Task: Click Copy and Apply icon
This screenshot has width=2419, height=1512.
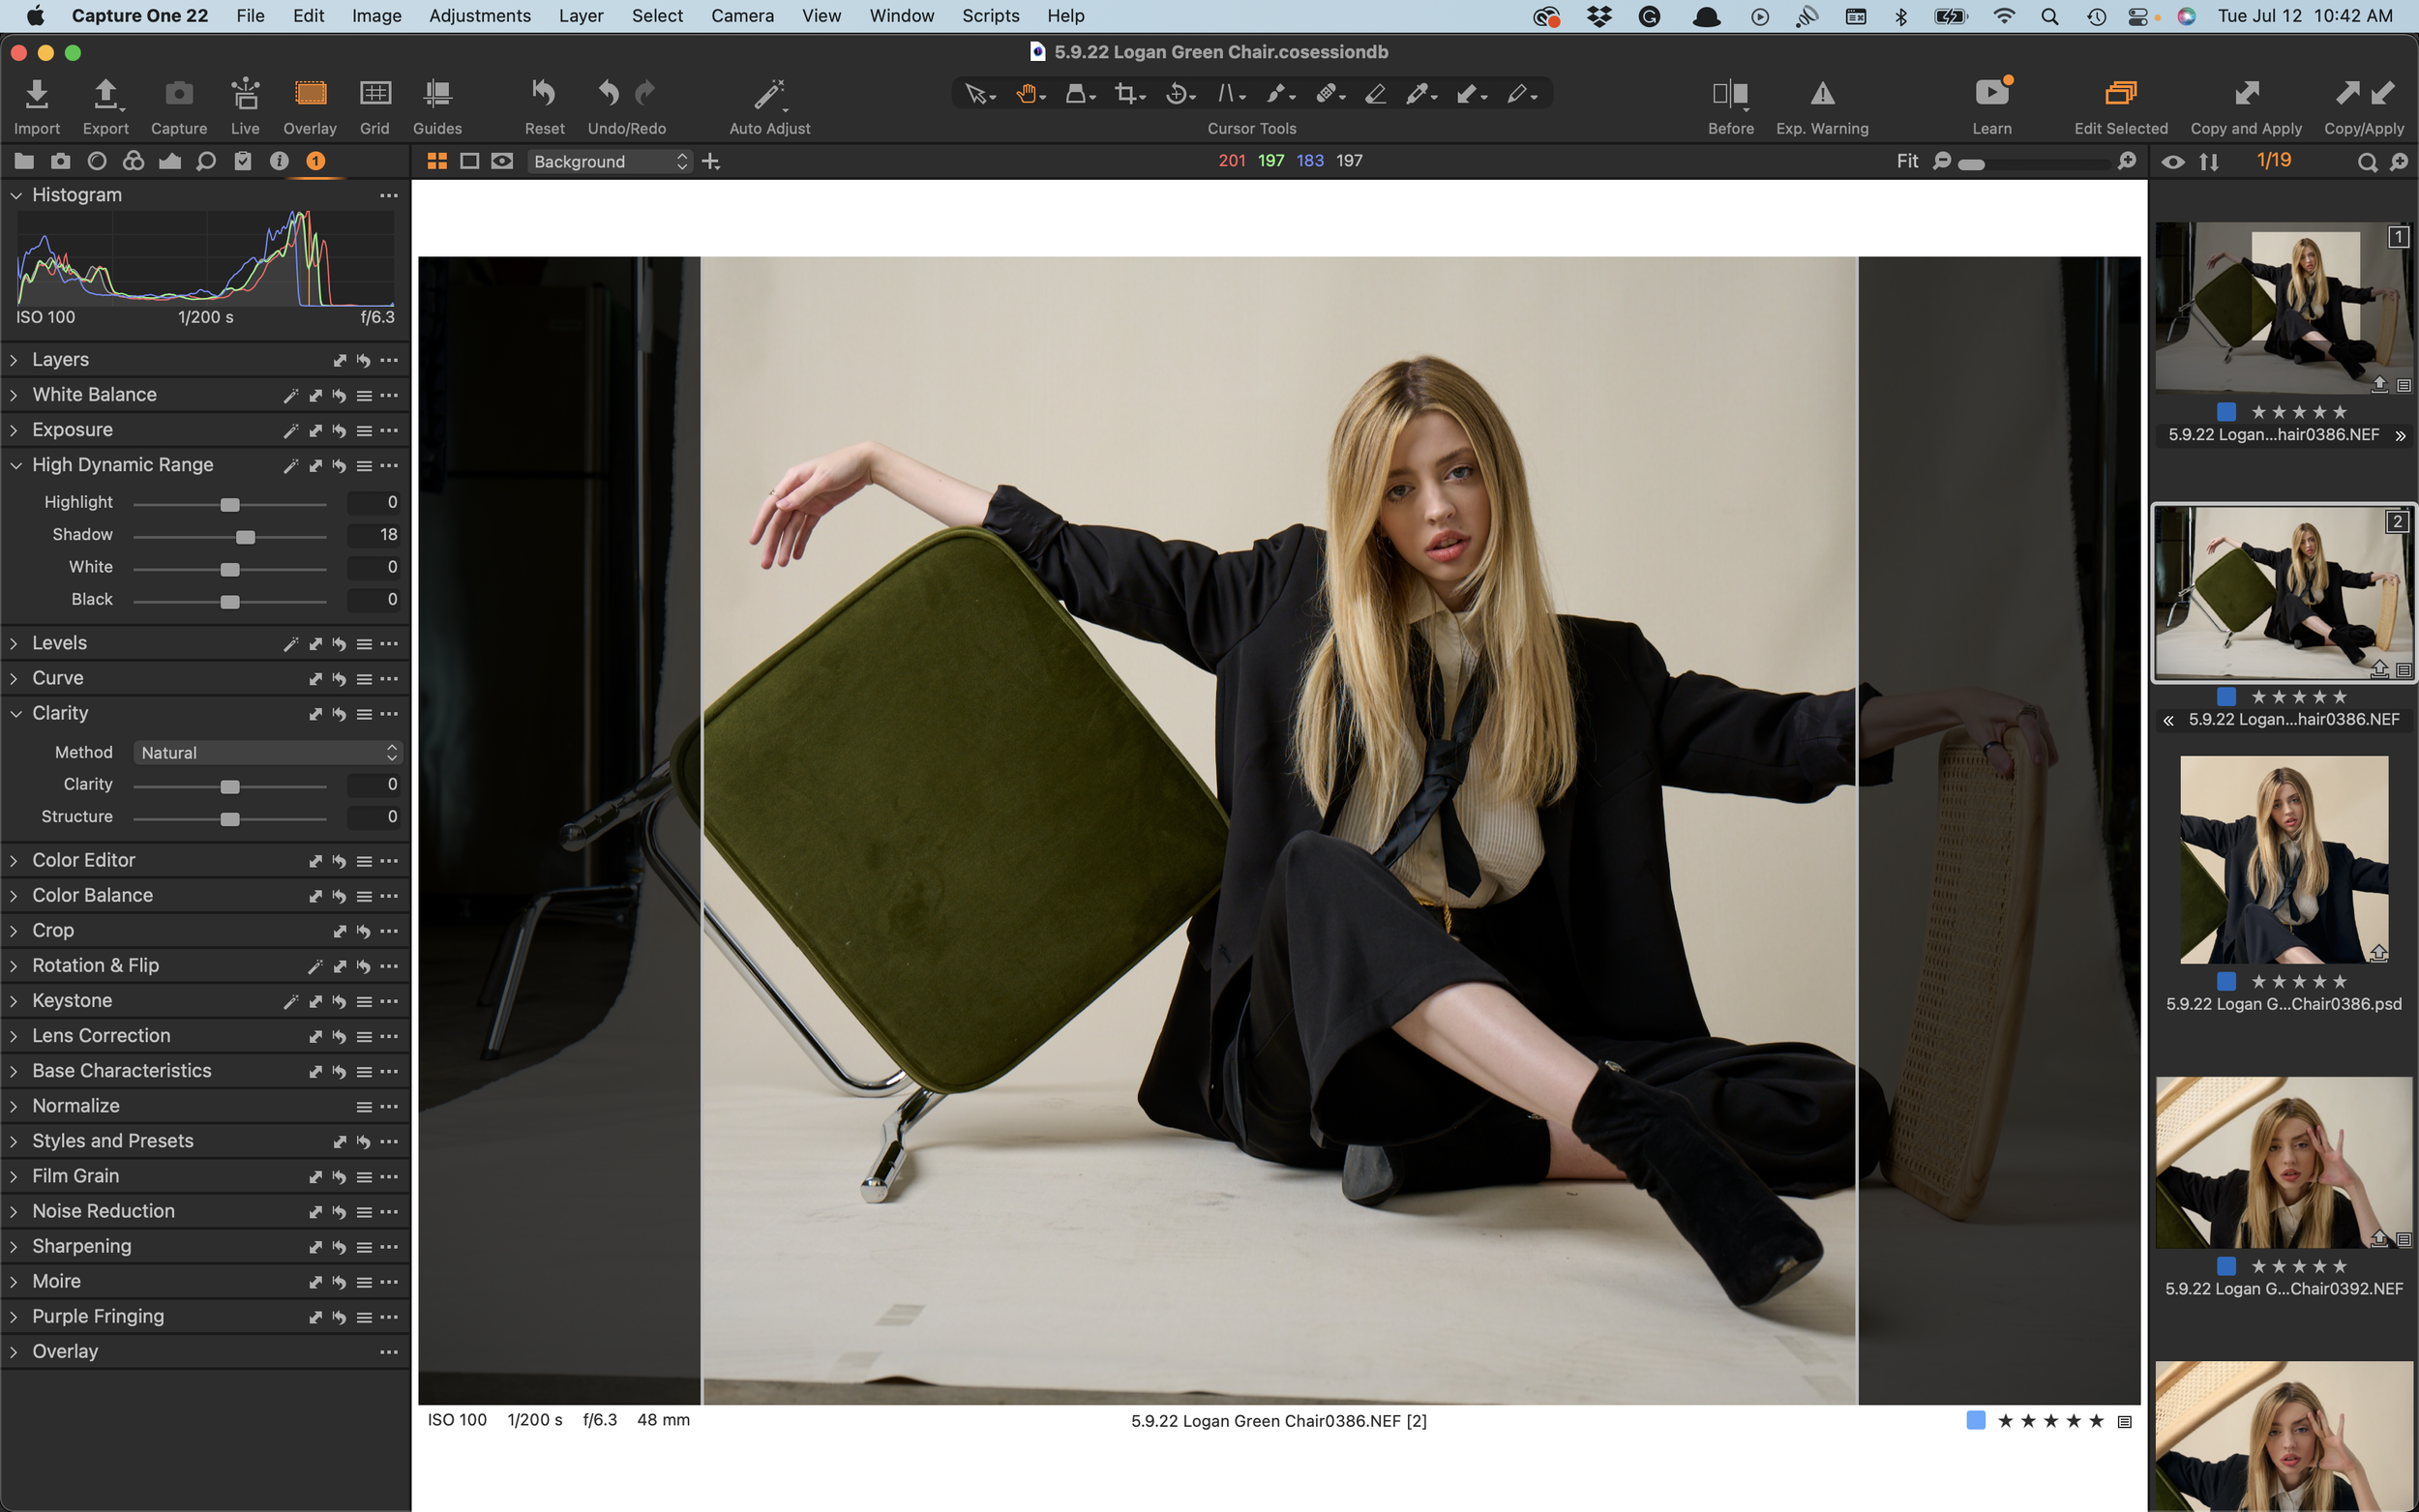Action: (2246, 94)
